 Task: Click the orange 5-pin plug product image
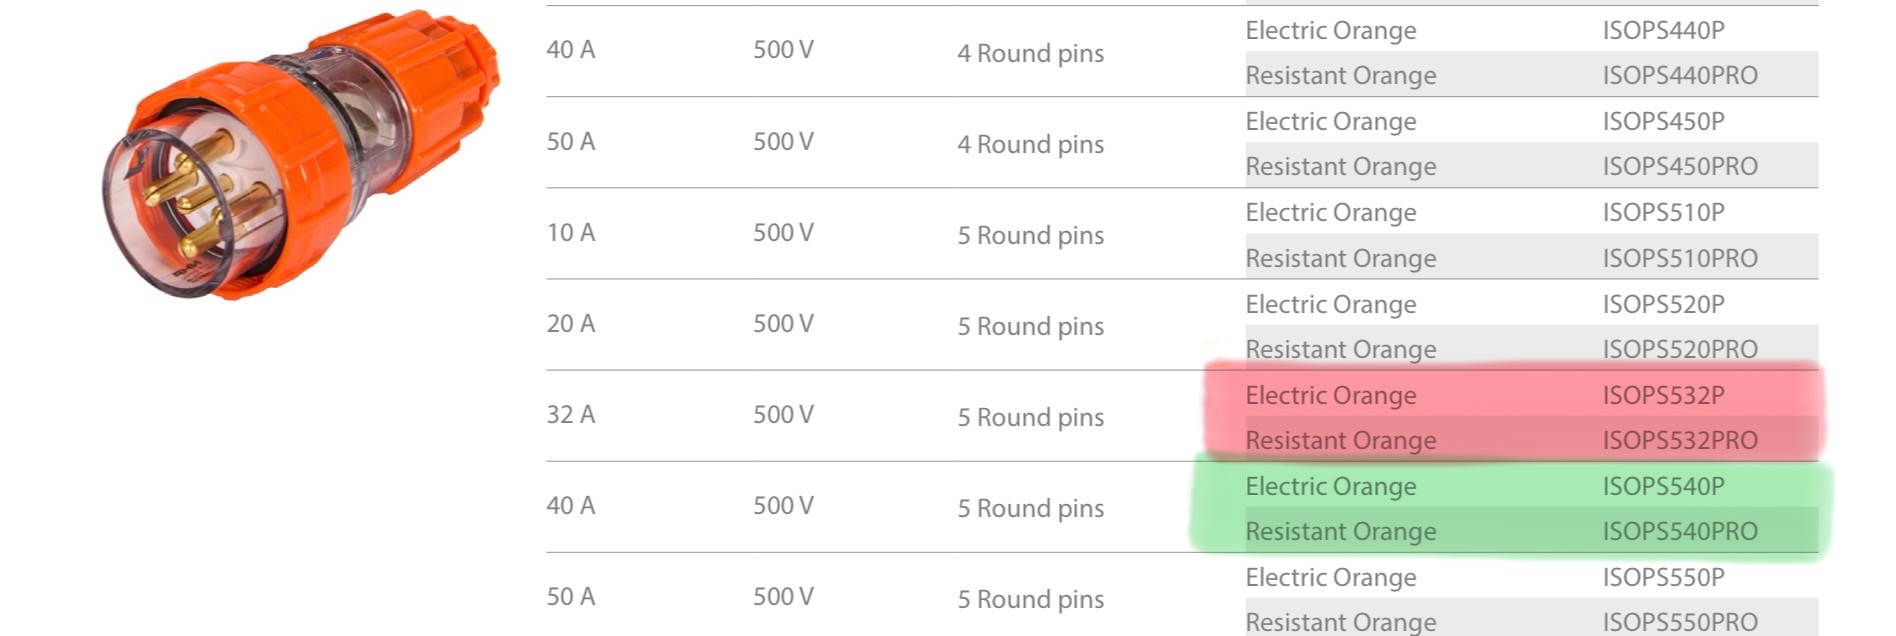(x=299, y=155)
